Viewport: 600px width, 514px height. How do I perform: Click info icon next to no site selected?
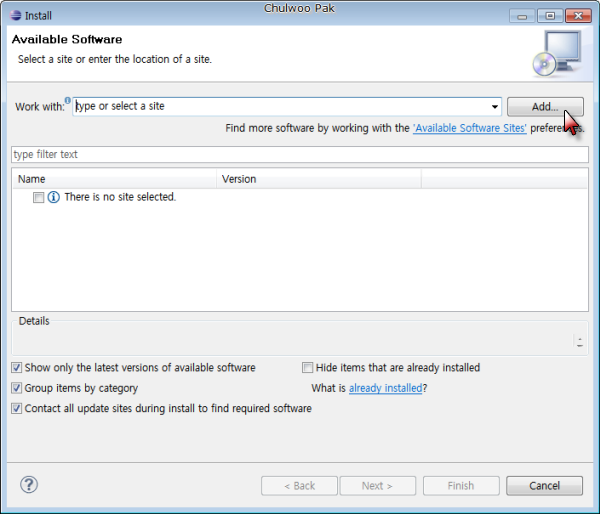(x=54, y=197)
